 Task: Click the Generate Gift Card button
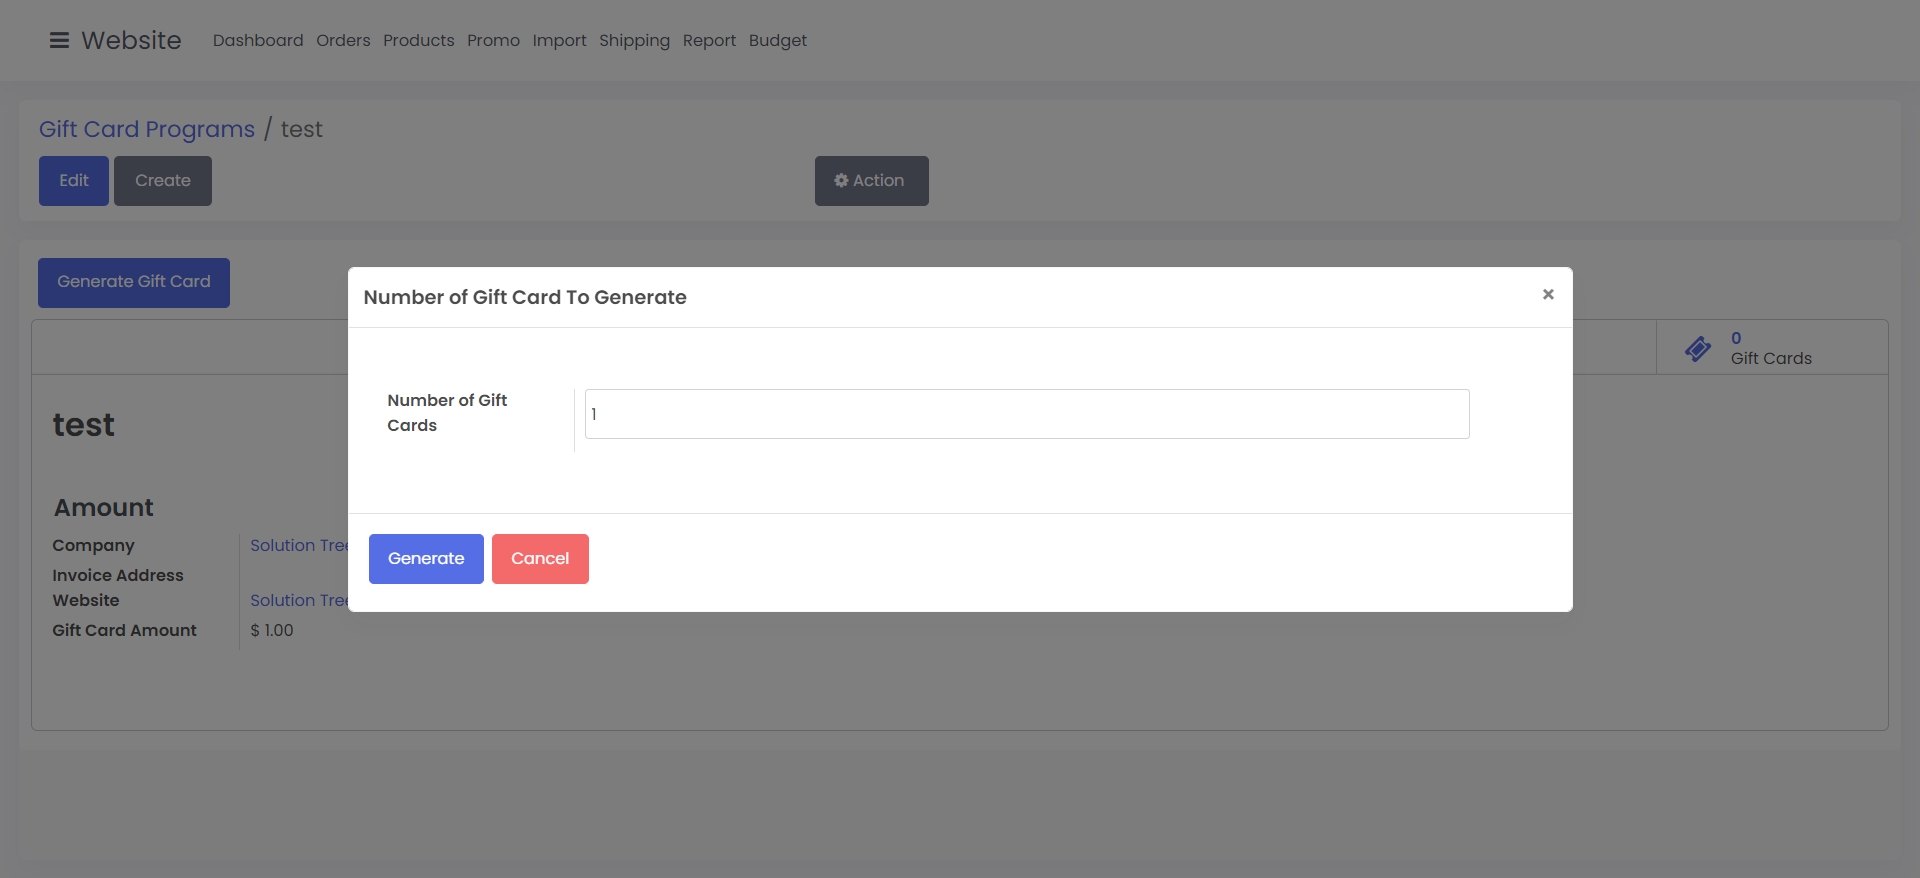(134, 283)
